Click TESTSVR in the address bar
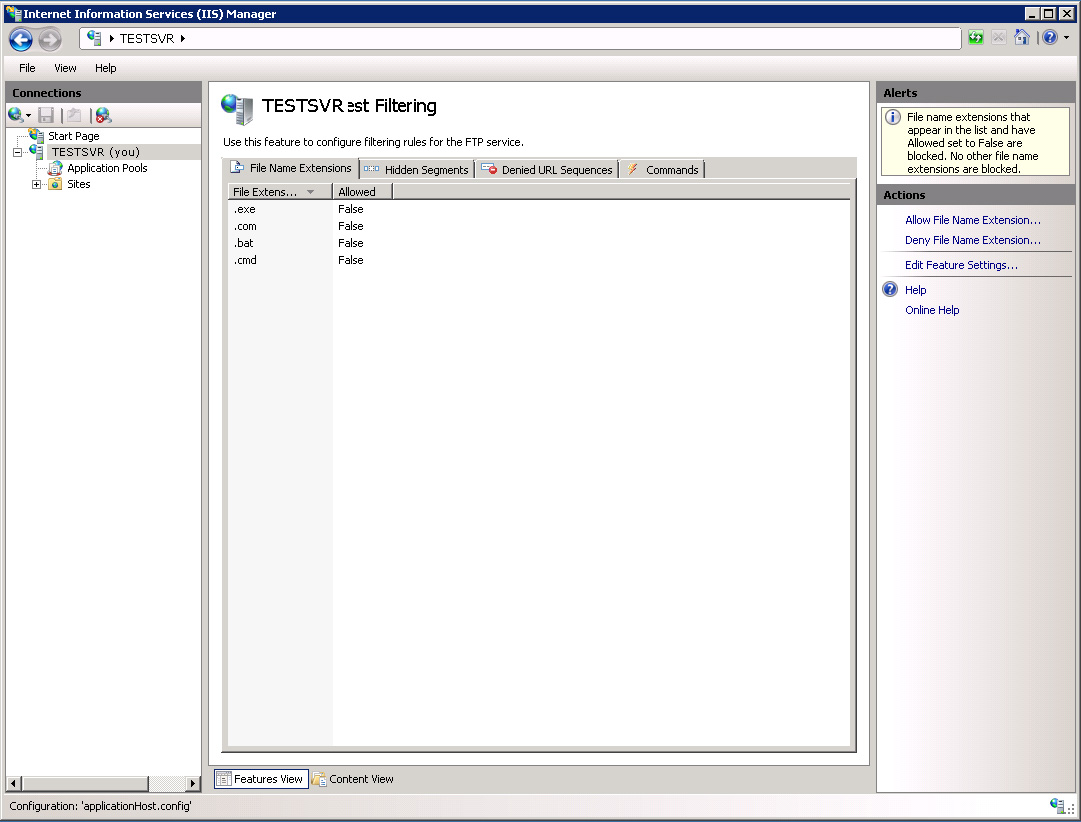The height and width of the screenshot is (822, 1081). coord(147,39)
